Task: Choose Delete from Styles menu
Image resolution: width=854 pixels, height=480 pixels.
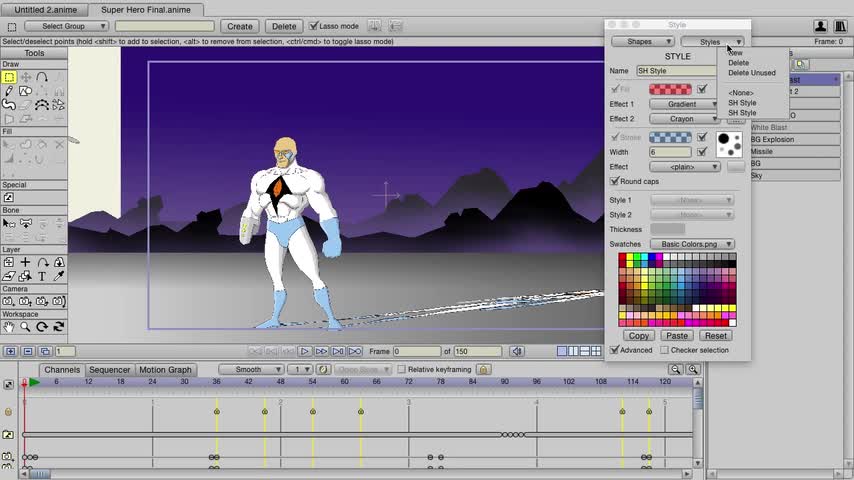Action: pyautogui.click(x=739, y=63)
